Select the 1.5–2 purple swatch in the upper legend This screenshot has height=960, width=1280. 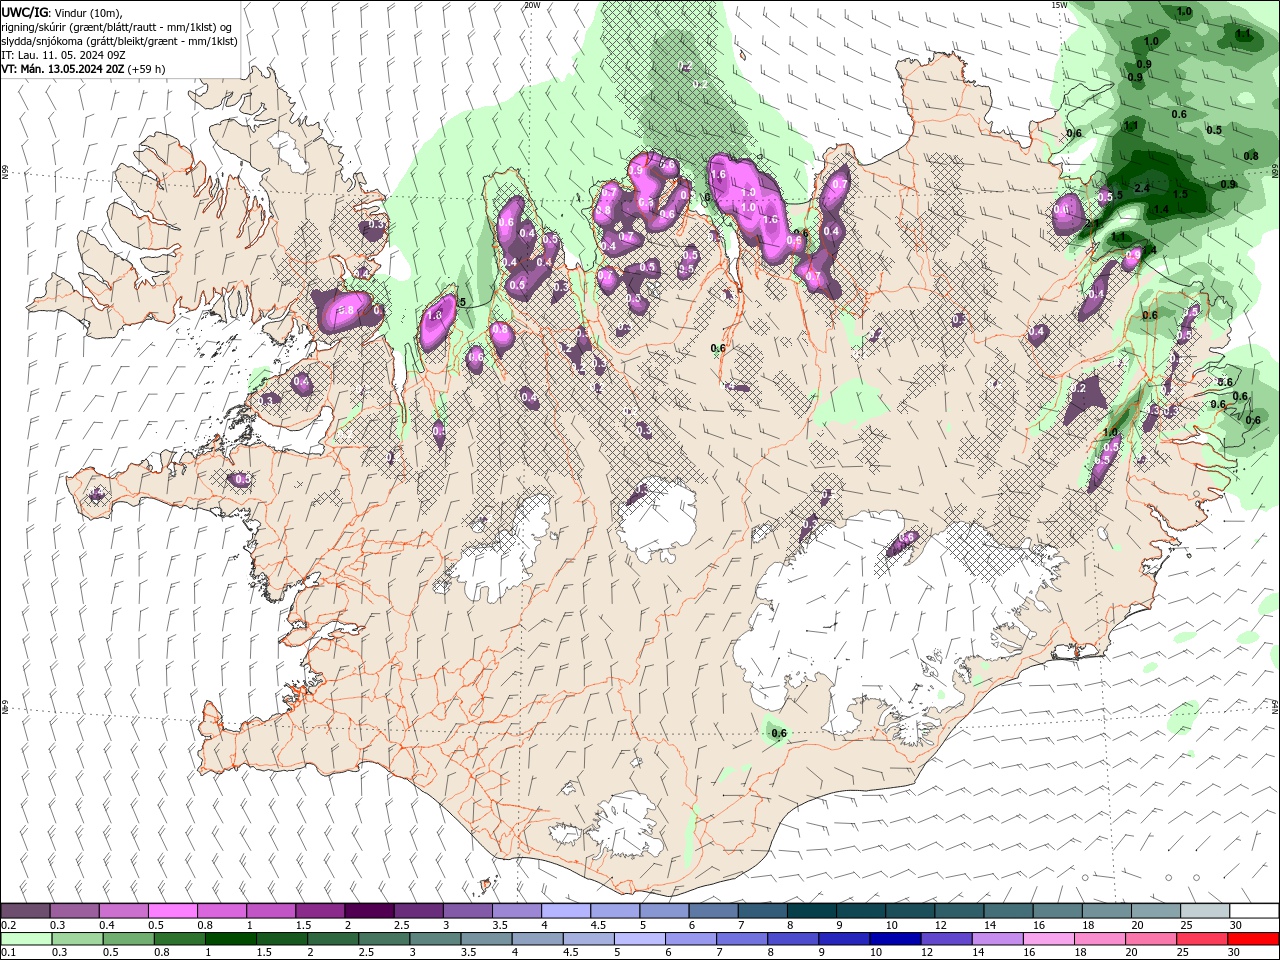319,911
